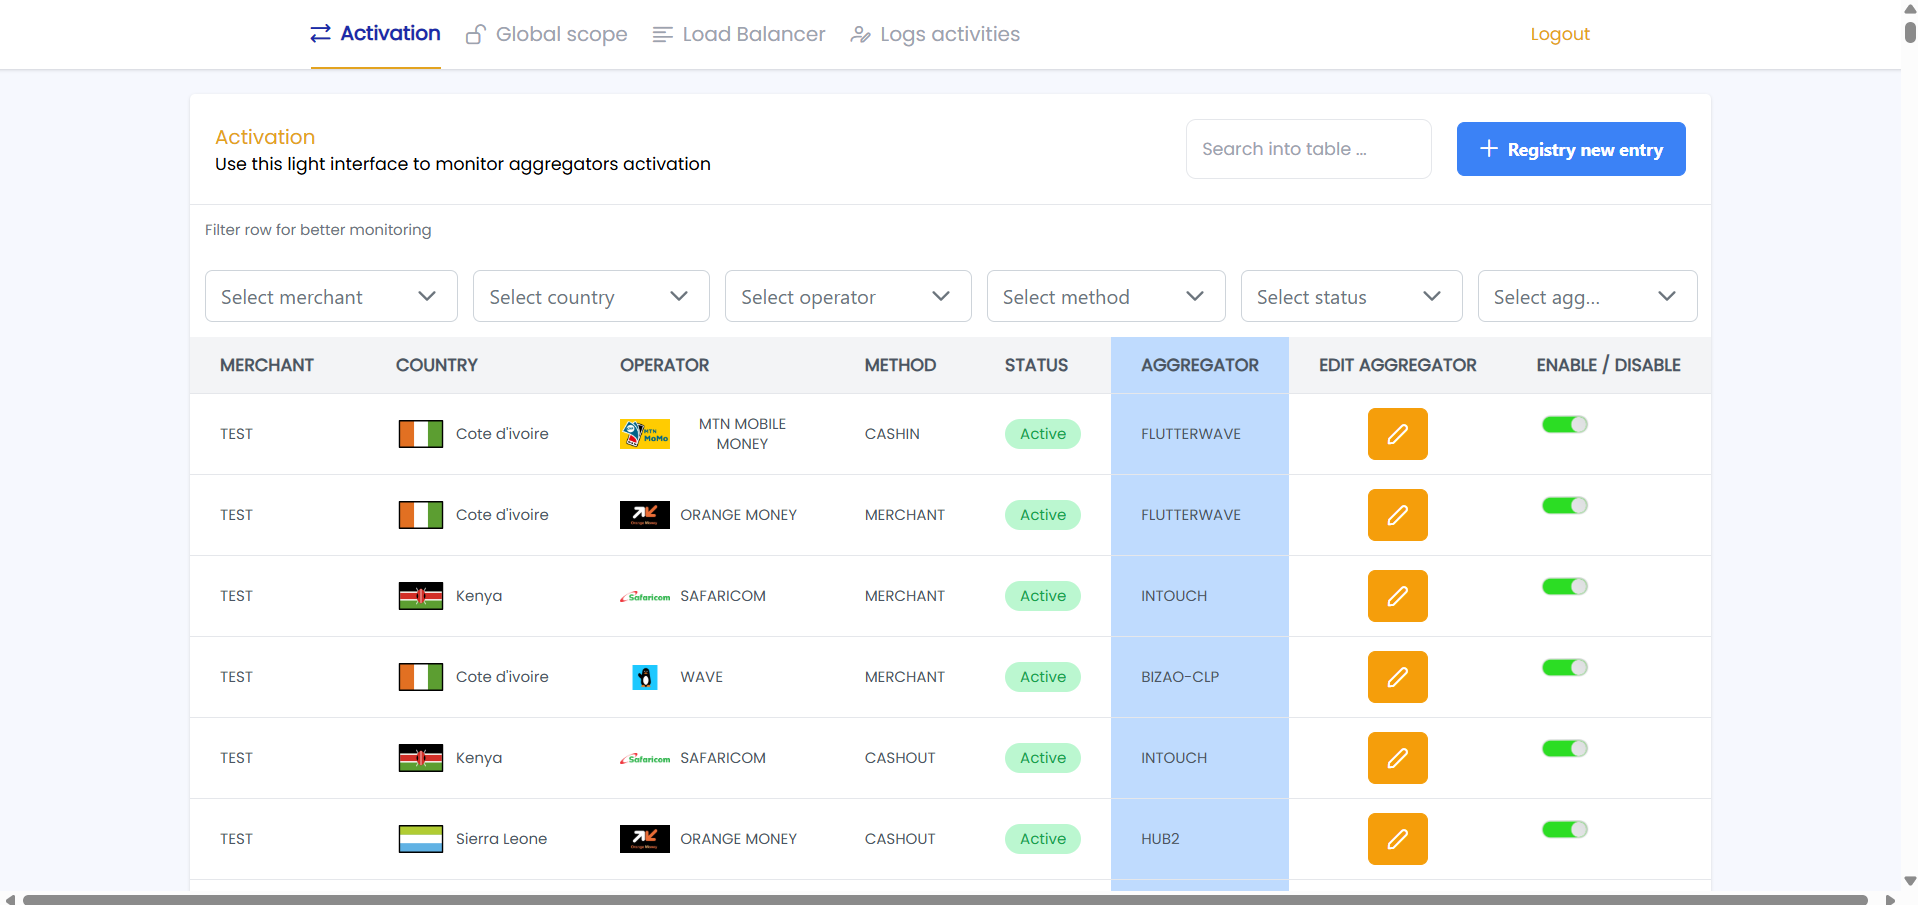
Task: Disable the MTN Mobile Money cashin toggle
Action: [1564, 425]
